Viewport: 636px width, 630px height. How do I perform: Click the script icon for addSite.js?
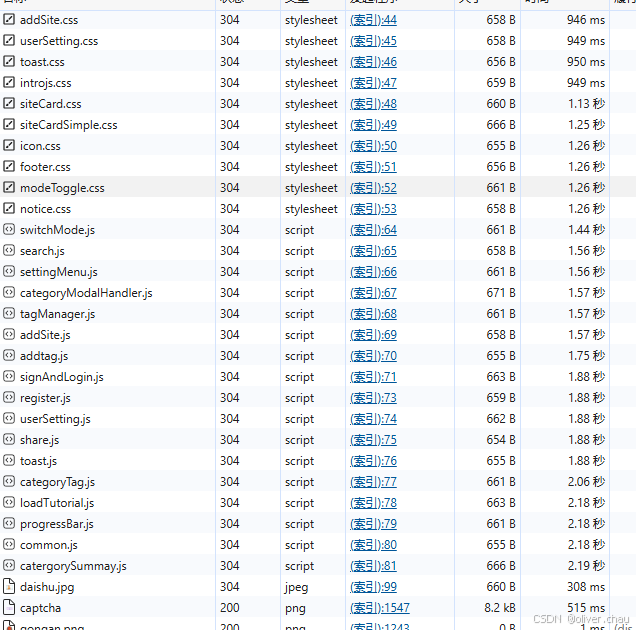click(9, 335)
